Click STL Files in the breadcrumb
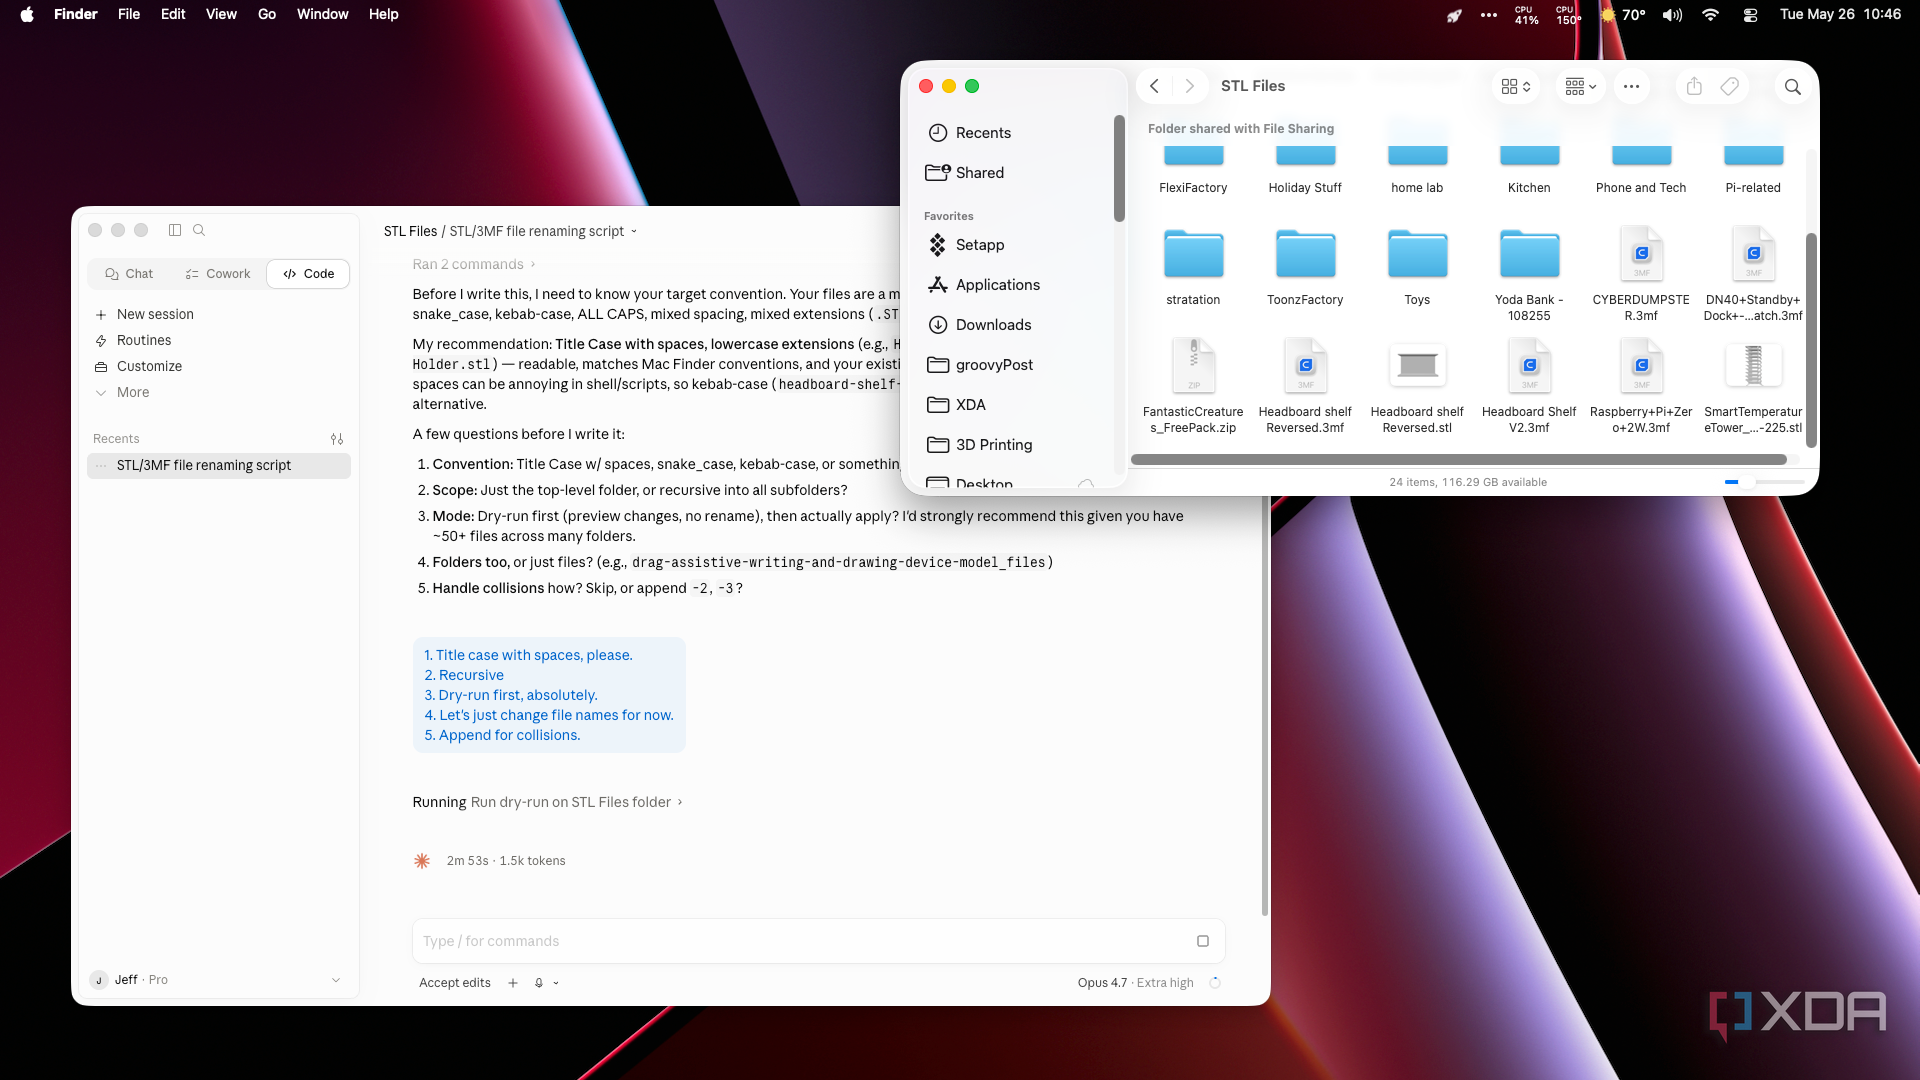Viewport: 1920px width, 1080px height. point(410,231)
